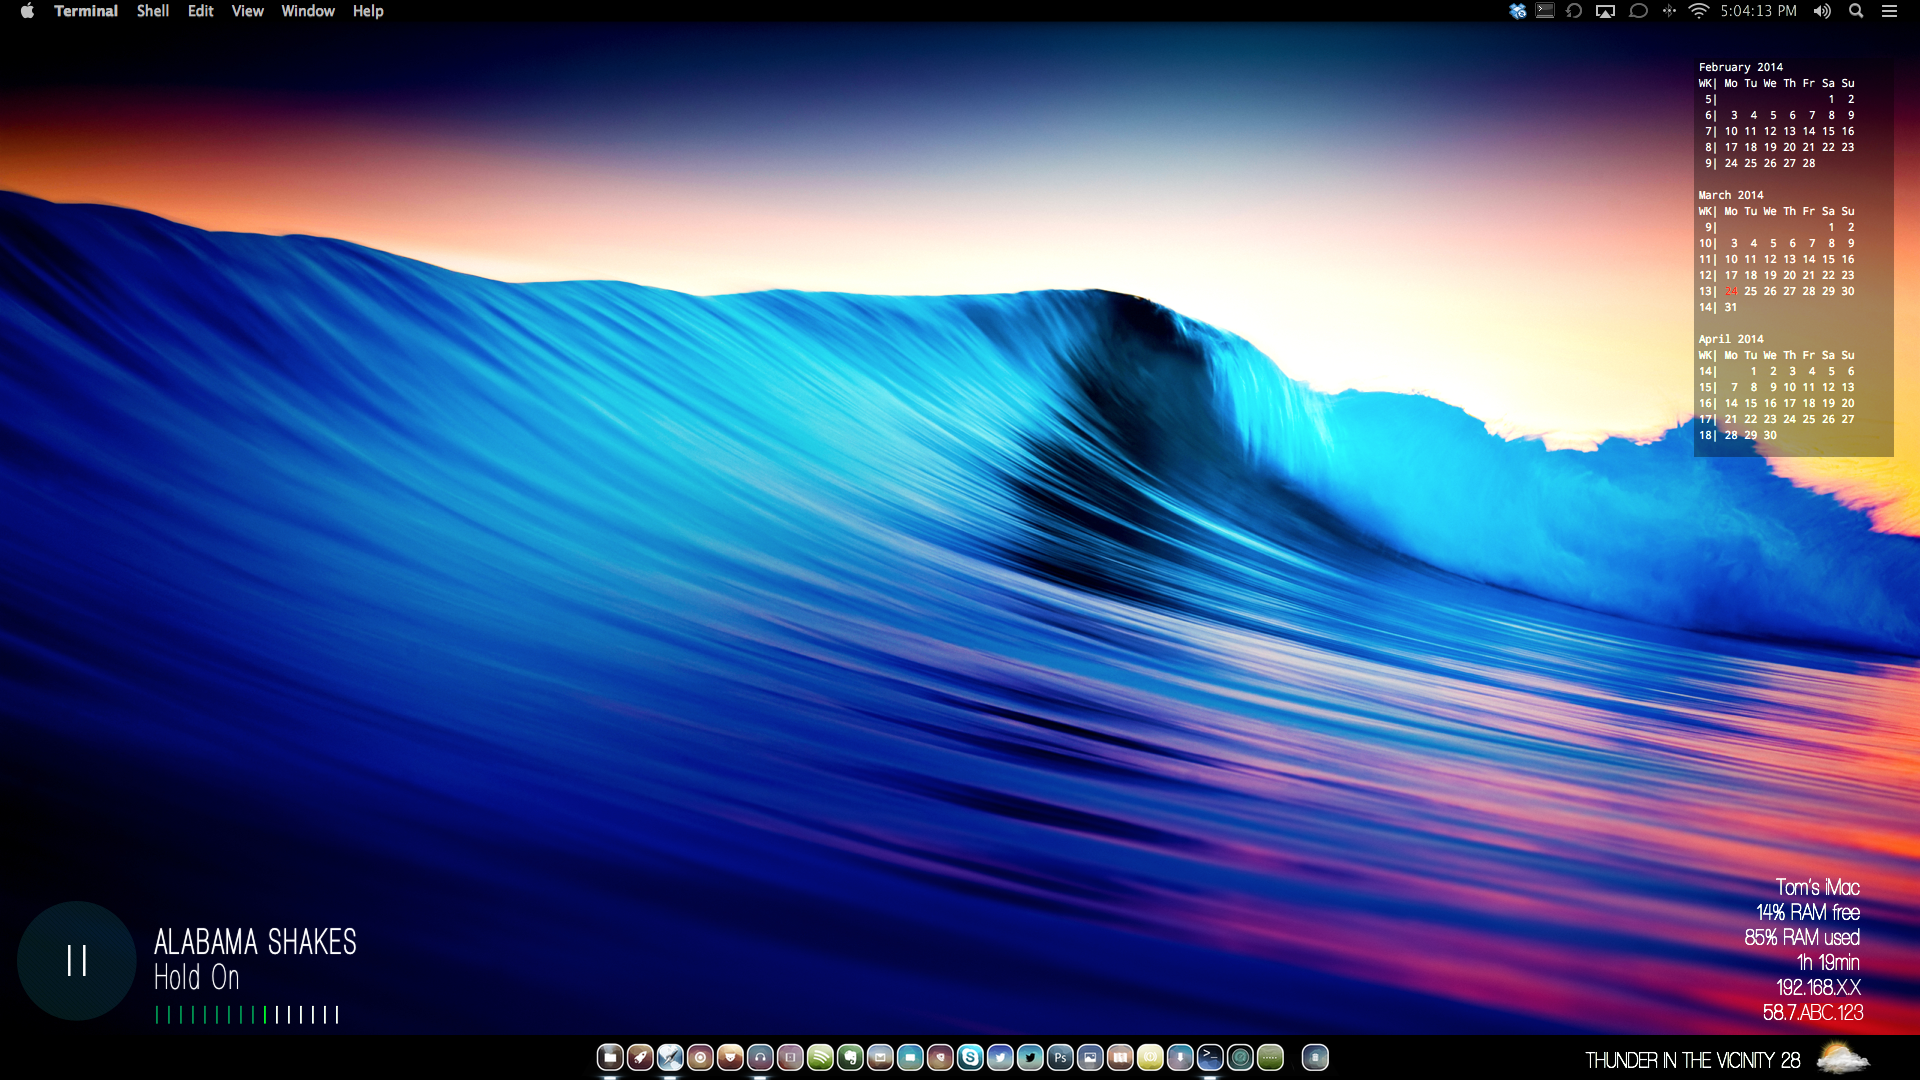Open the Window menu
Screen dimensions: 1920x1080
pyautogui.click(x=307, y=11)
